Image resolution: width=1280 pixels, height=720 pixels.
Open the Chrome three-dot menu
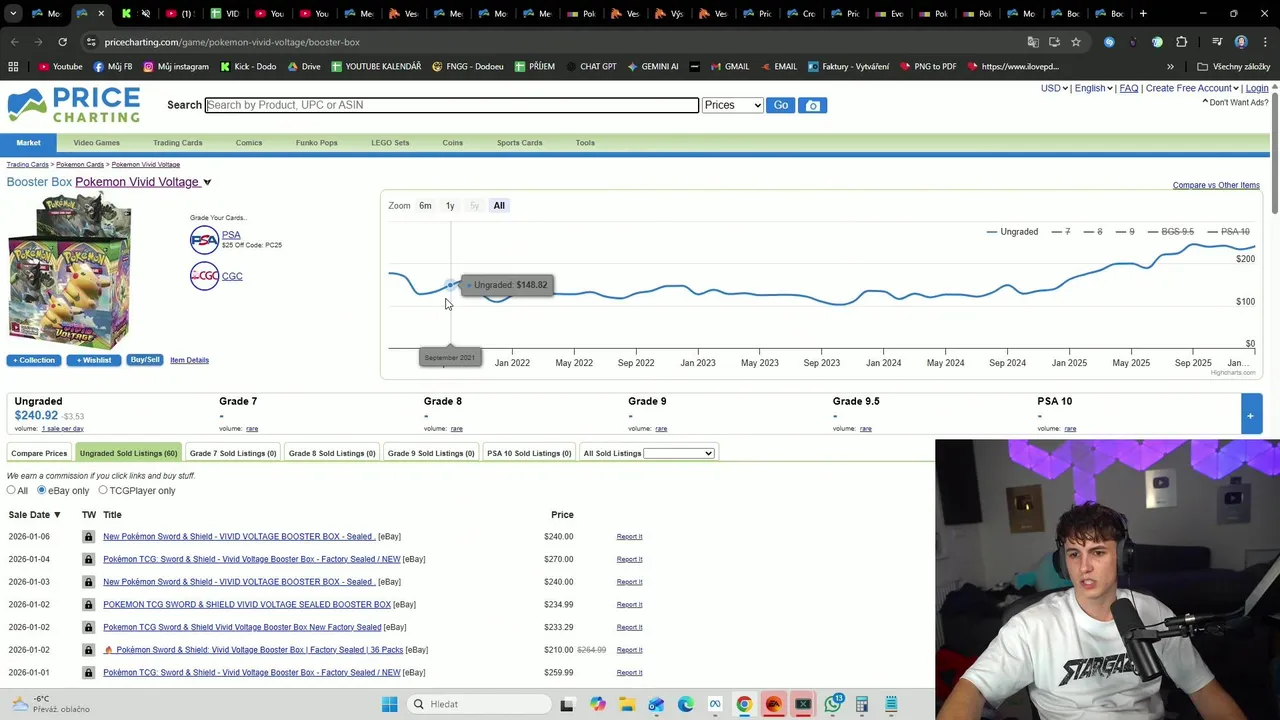tap(1264, 42)
